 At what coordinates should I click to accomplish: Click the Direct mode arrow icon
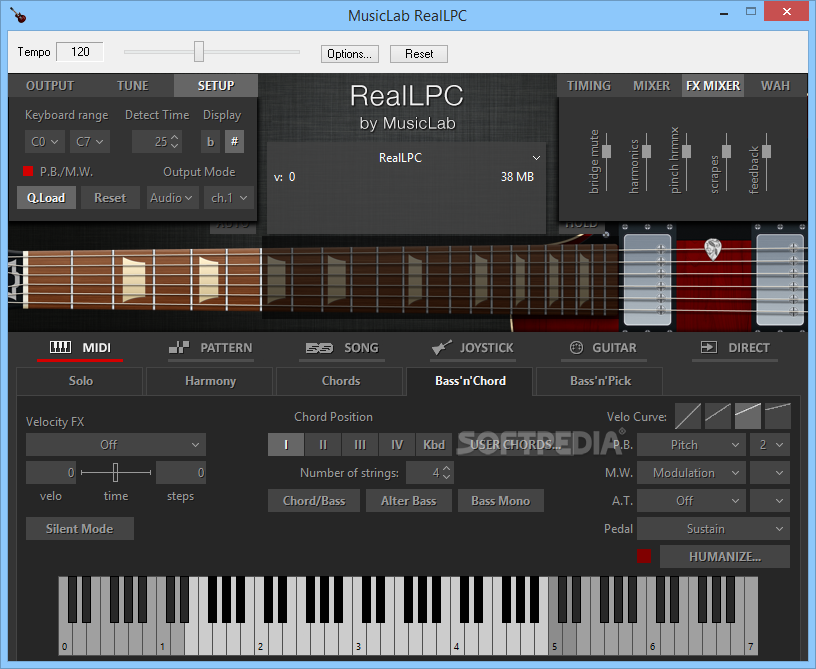(x=709, y=348)
